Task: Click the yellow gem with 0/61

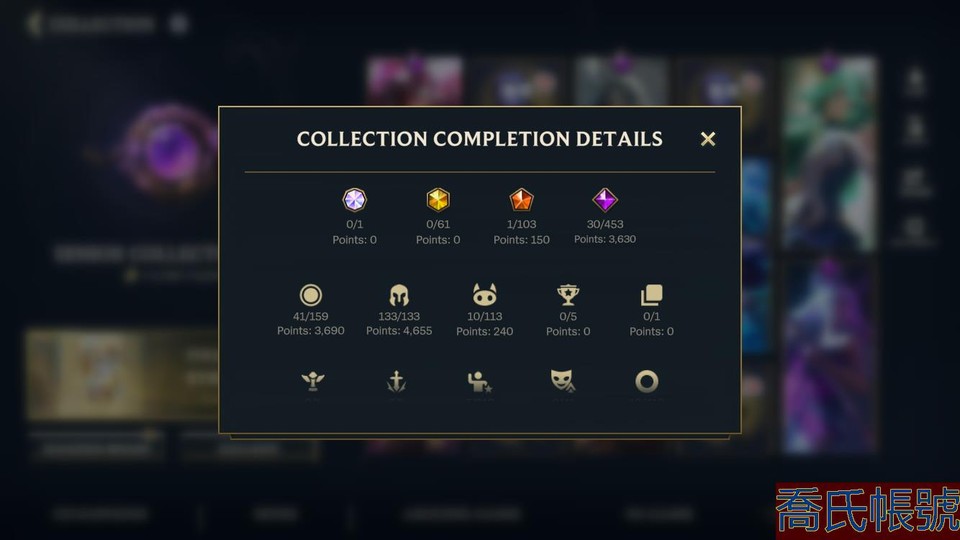Action: 438,200
